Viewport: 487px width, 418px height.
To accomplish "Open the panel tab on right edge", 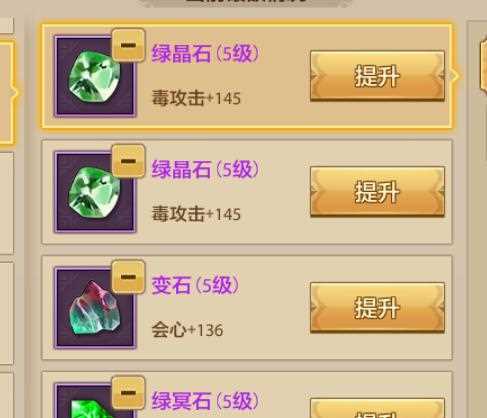I will click(483, 66).
